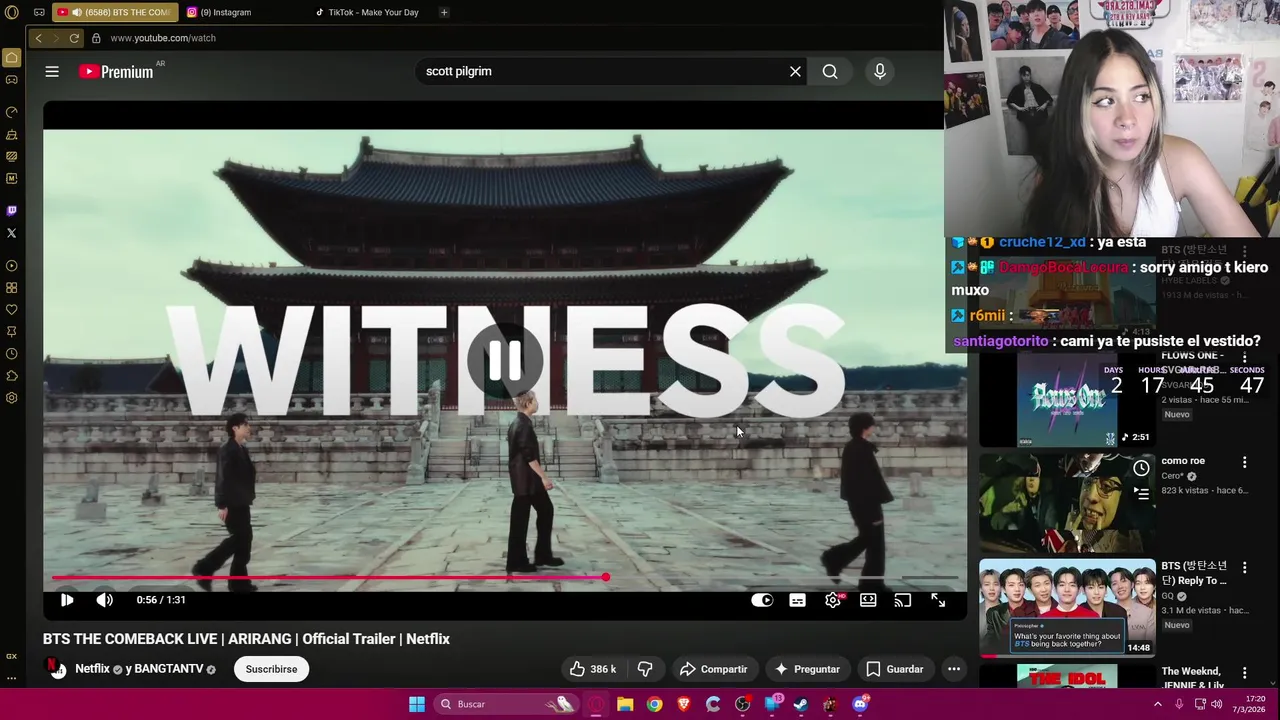Cast the video to a device
This screenshot has width=1280, height=720.
pyautogui.click(x=903, y=600)
